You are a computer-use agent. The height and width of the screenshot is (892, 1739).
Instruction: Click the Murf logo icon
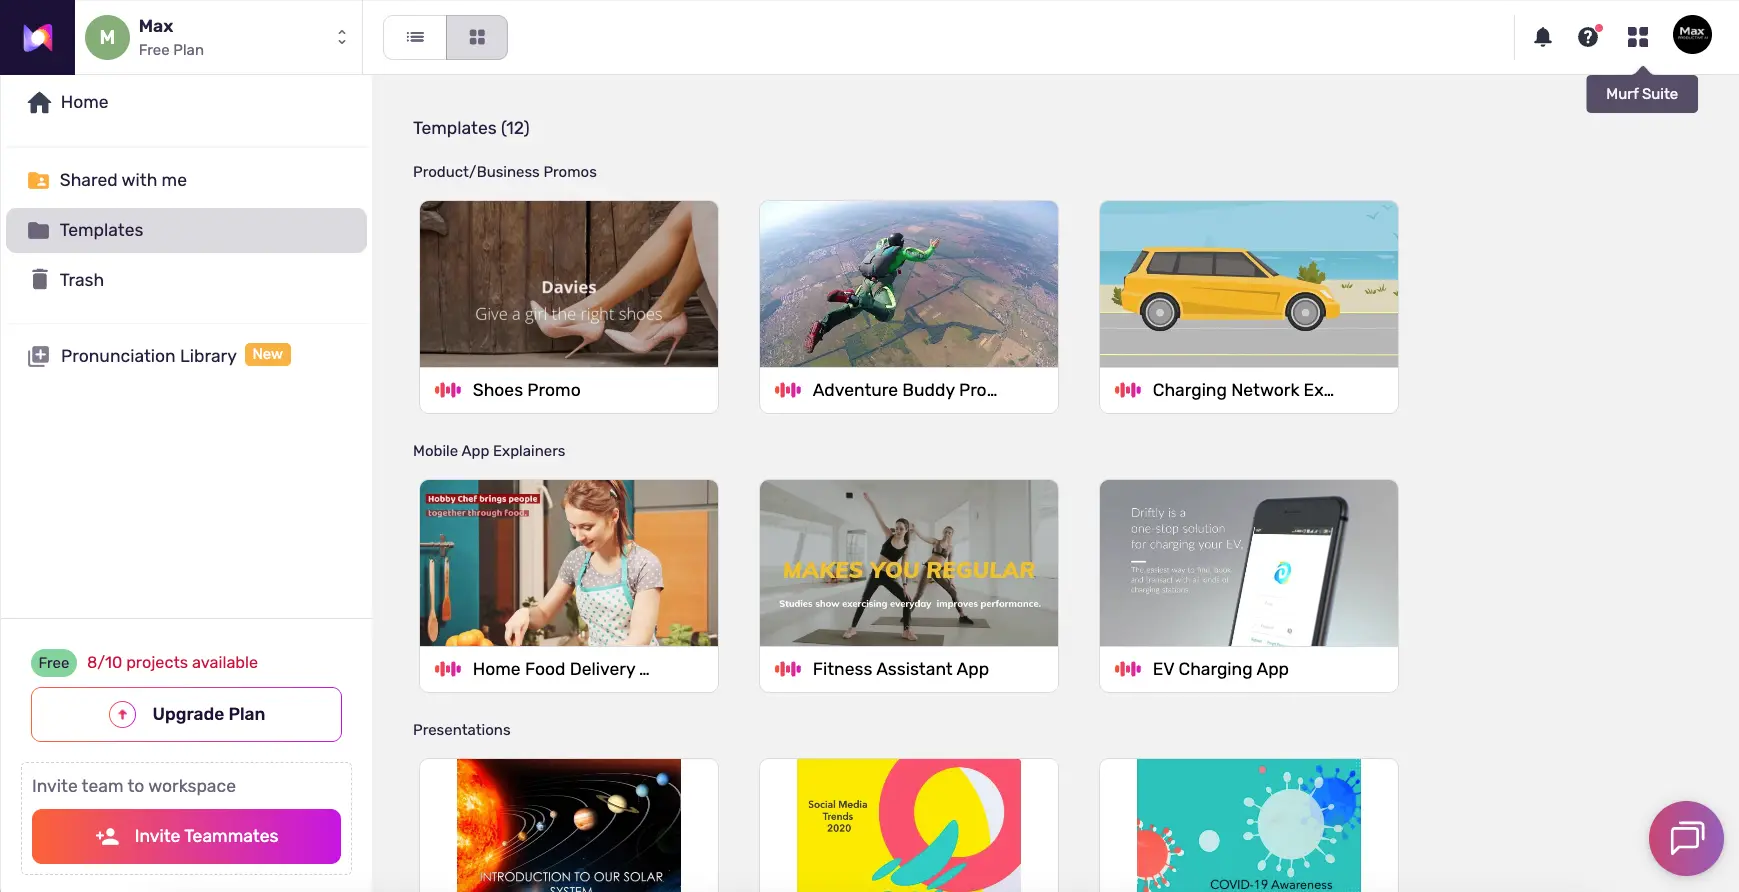click(x=37, y=38)
